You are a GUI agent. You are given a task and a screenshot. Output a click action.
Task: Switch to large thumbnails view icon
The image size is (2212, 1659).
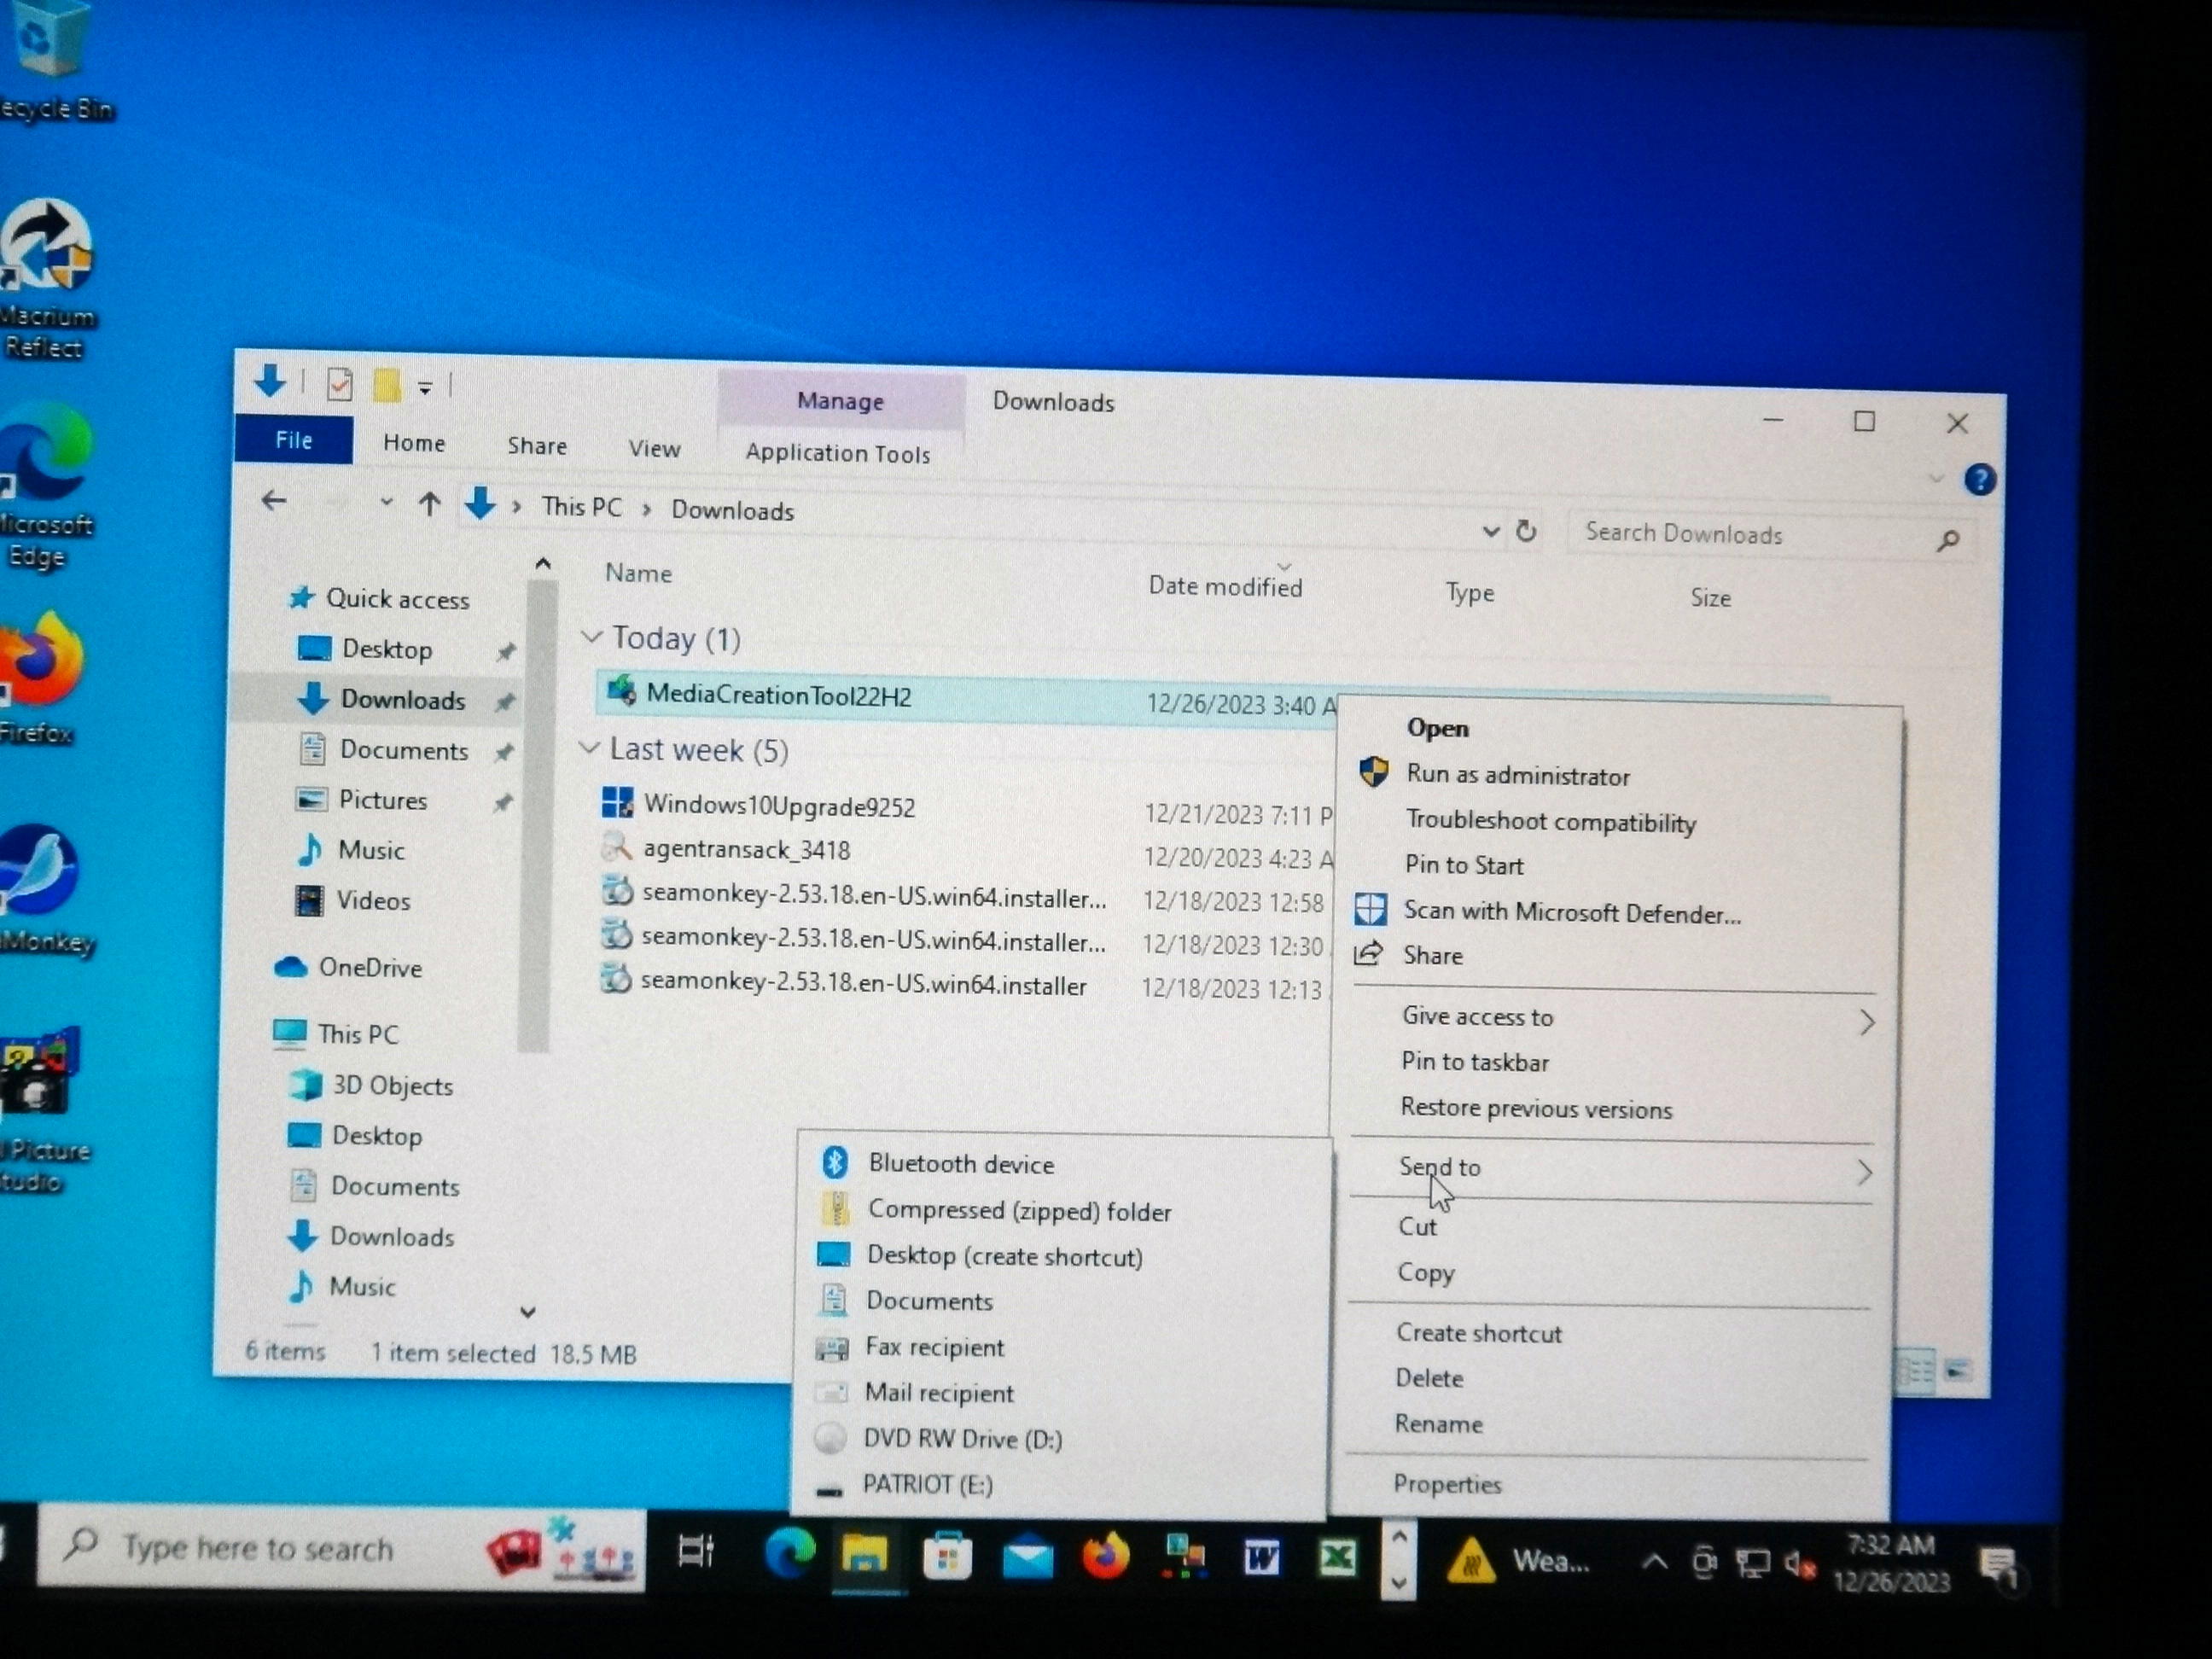(1957, 1371)
